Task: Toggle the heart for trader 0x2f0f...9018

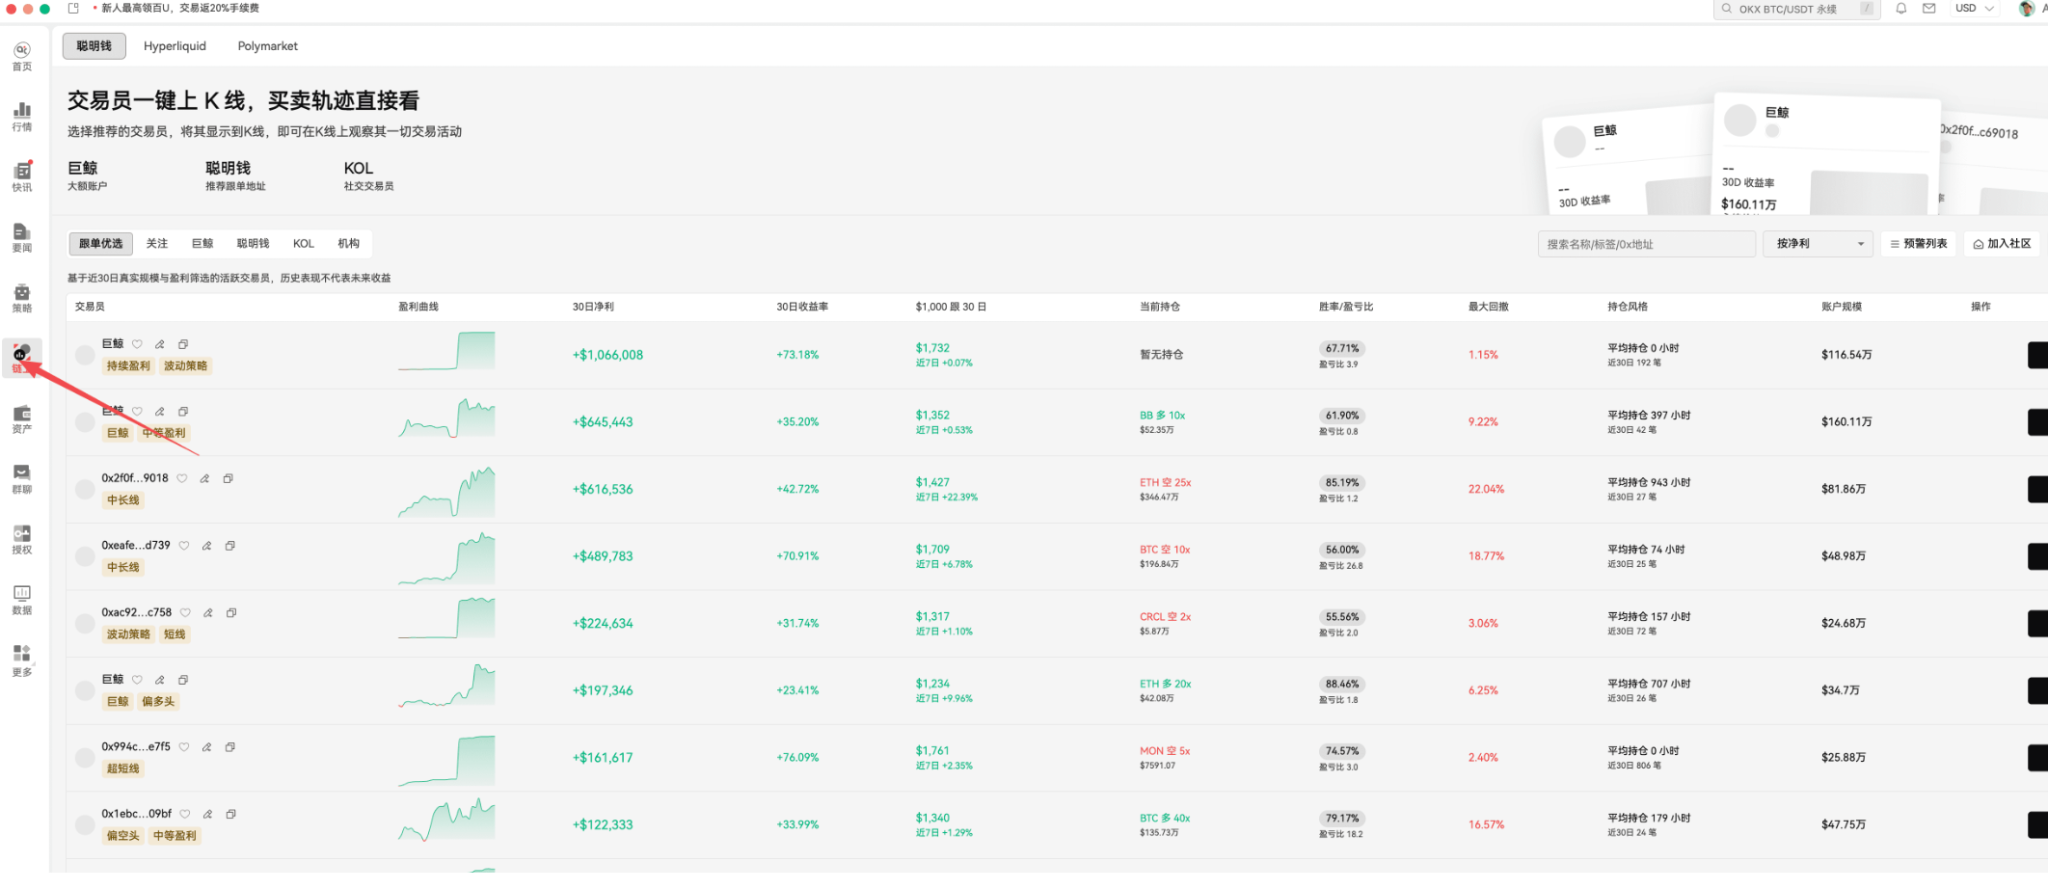Action: coord(182,478)
